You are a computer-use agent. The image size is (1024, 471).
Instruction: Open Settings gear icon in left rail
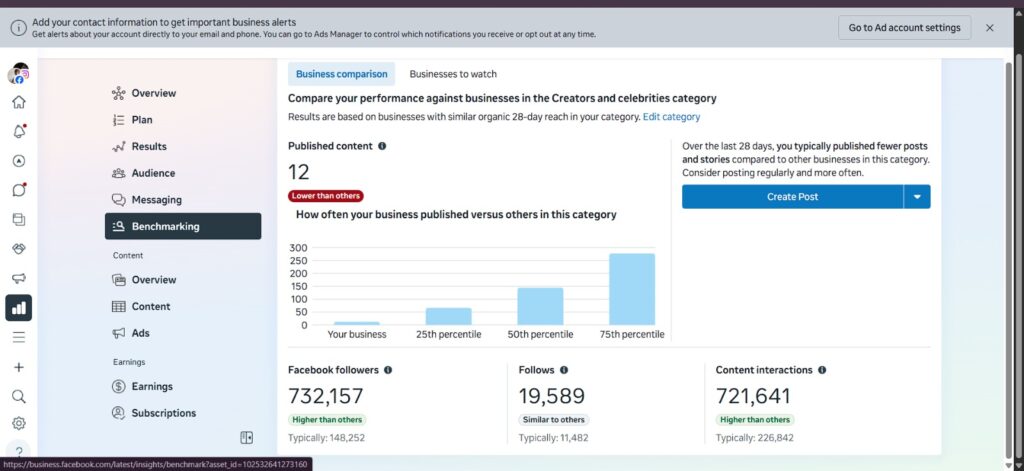coord(19,423)
